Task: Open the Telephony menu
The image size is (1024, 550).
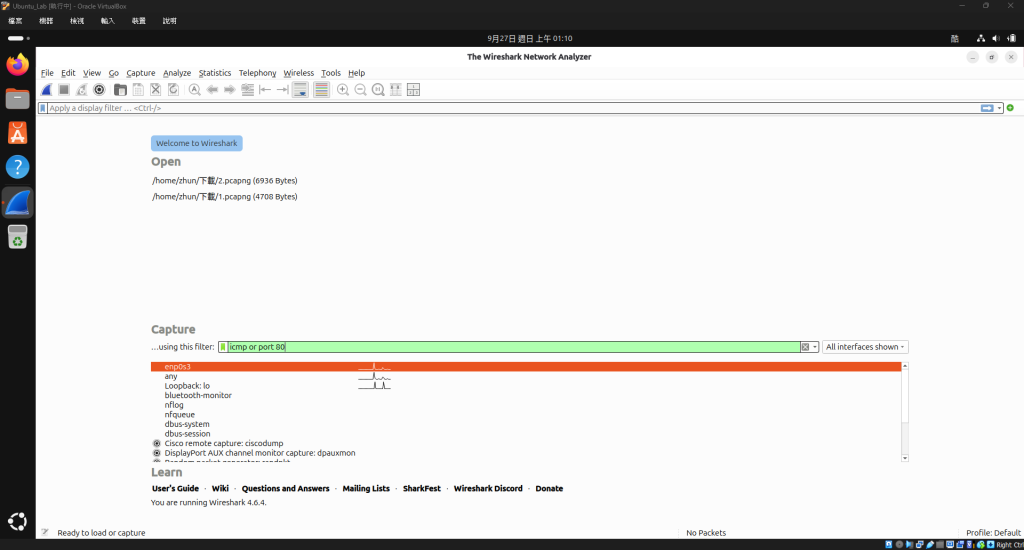Action: click(x=257, y=73)
